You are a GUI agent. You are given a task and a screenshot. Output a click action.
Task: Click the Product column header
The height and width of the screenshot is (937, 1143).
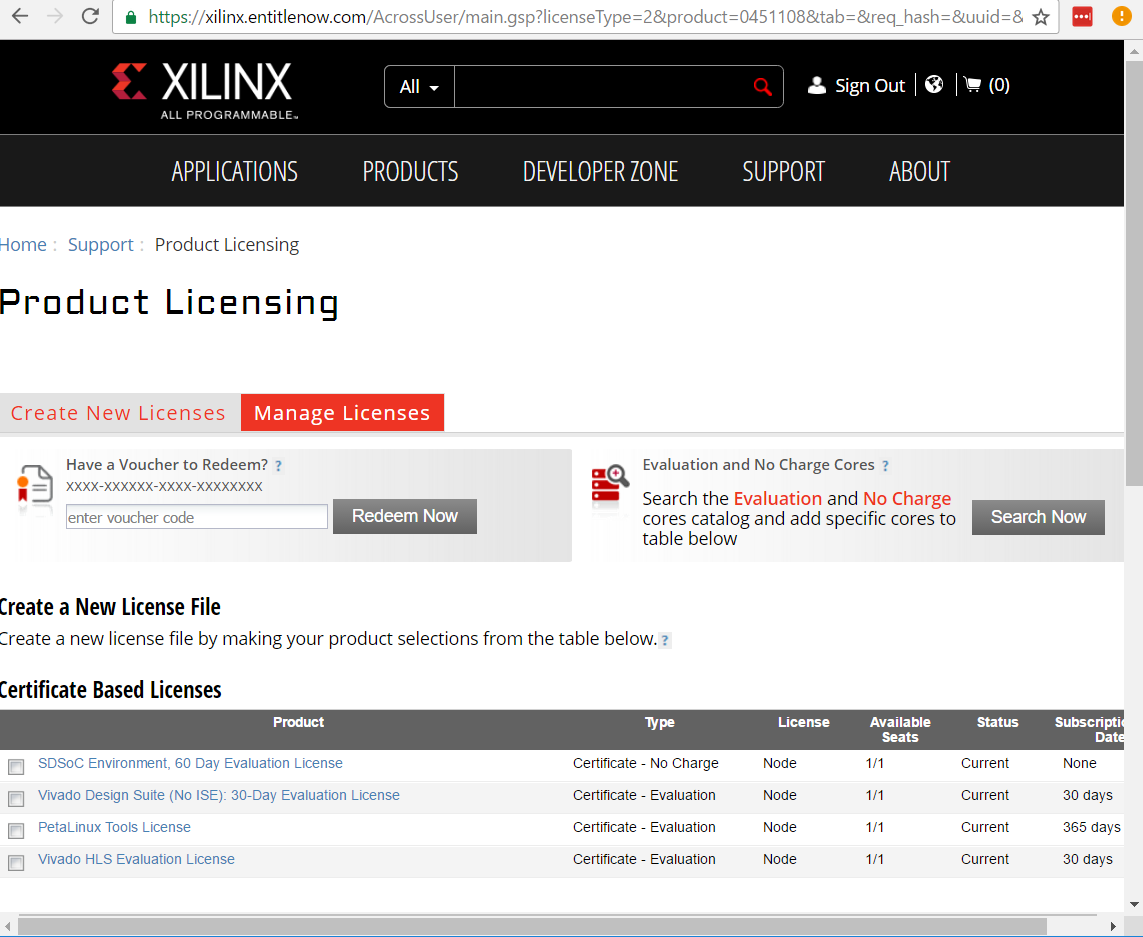[298, 723]
